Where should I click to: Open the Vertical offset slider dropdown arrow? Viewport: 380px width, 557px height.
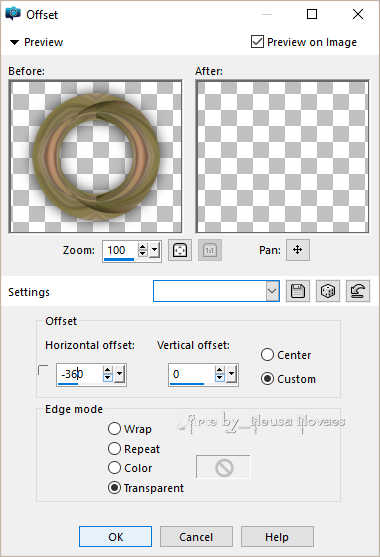click(x=232, y=374)
